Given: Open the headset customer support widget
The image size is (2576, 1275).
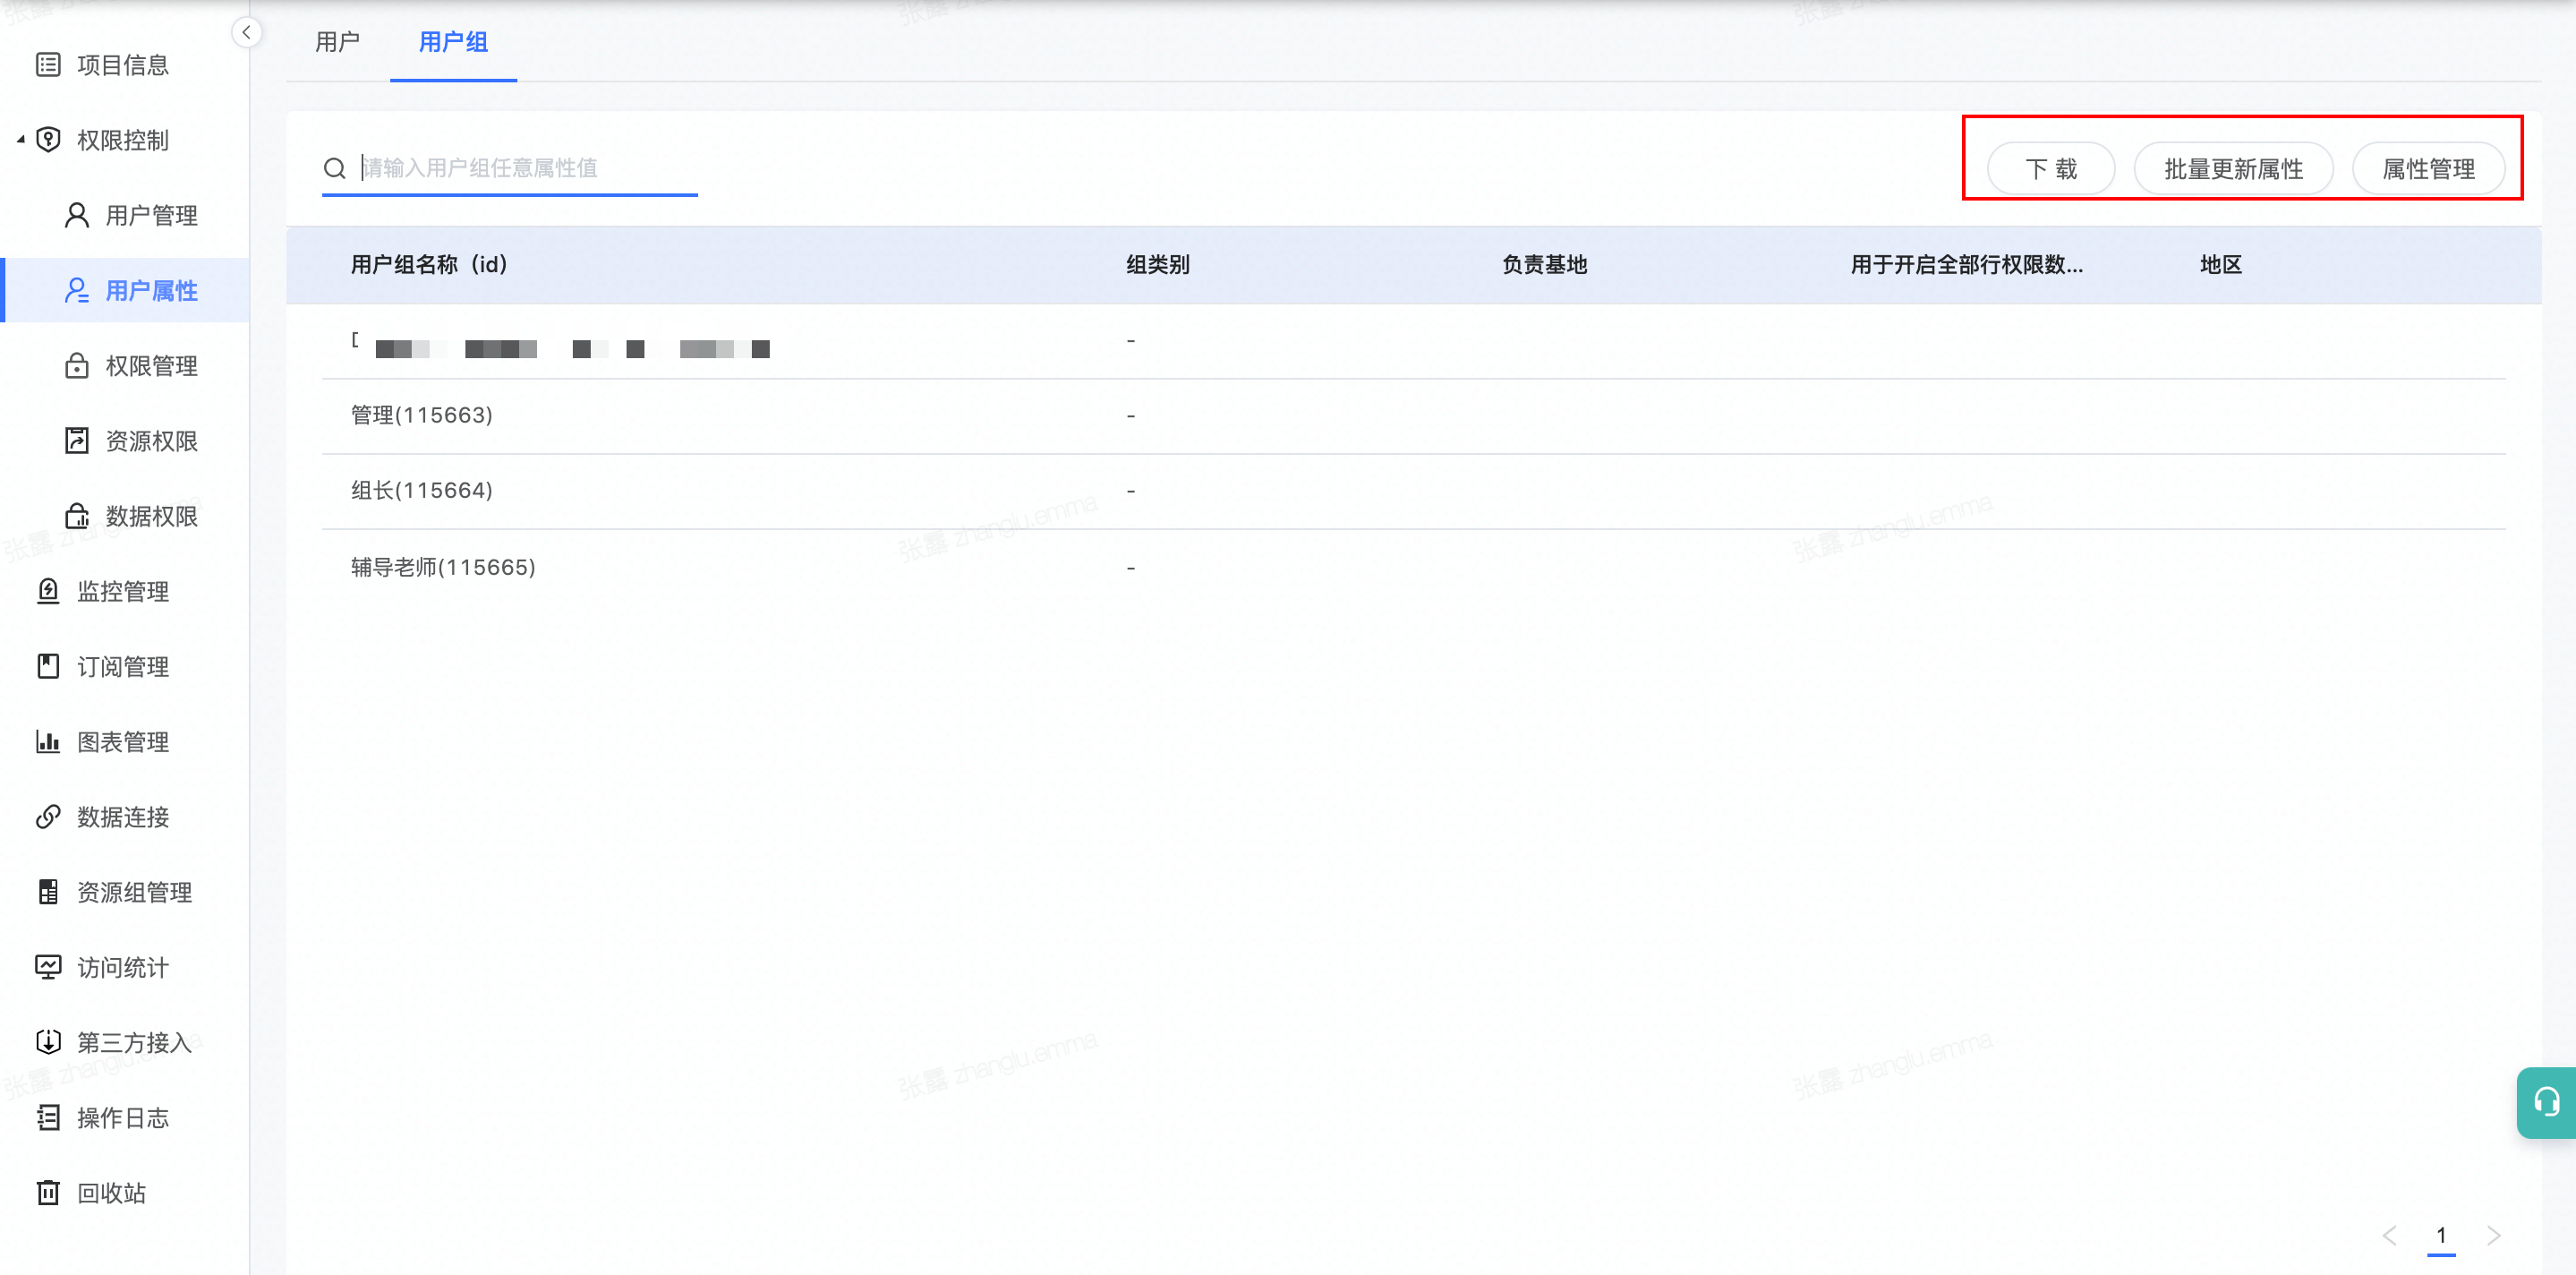Looking at the screenshot, I should click(x=2546, y=1102).
